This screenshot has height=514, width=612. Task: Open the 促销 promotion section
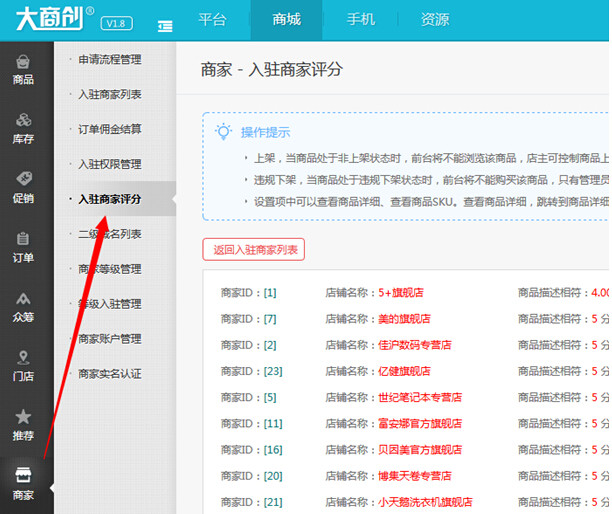tap(23, 189)
